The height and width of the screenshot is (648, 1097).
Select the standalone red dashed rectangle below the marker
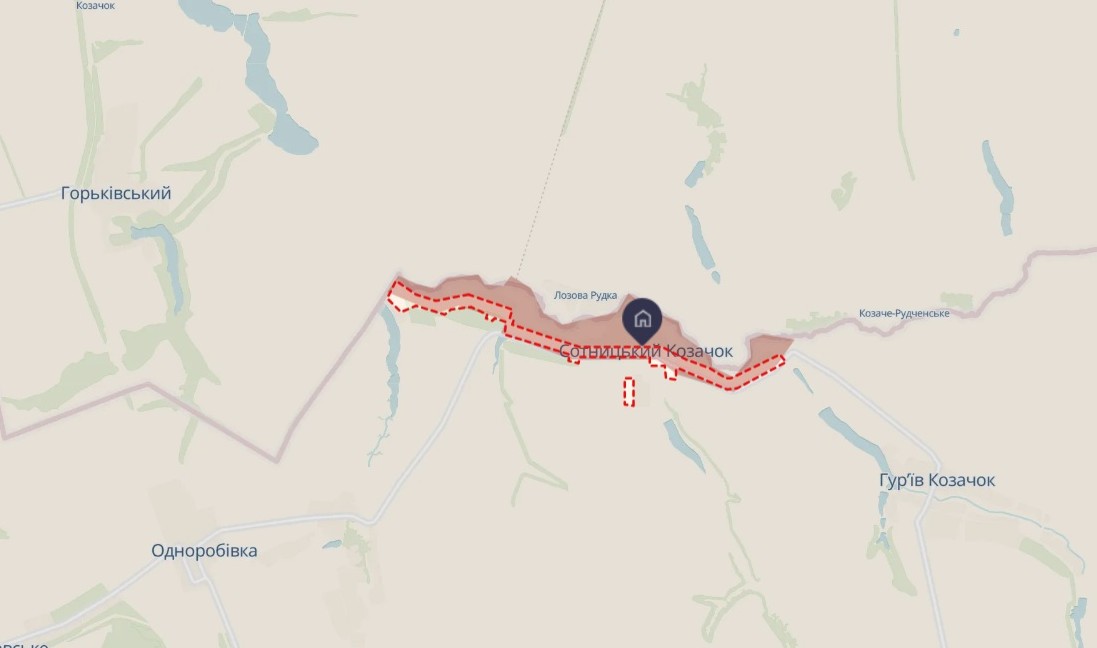tap(629, 392)
